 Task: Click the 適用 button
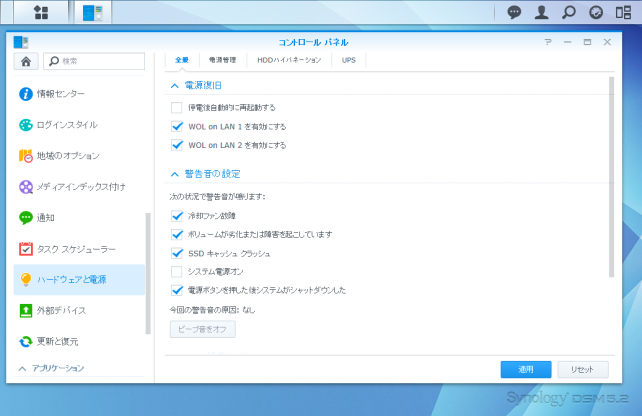pyautogui.click(x=526, y=370)
